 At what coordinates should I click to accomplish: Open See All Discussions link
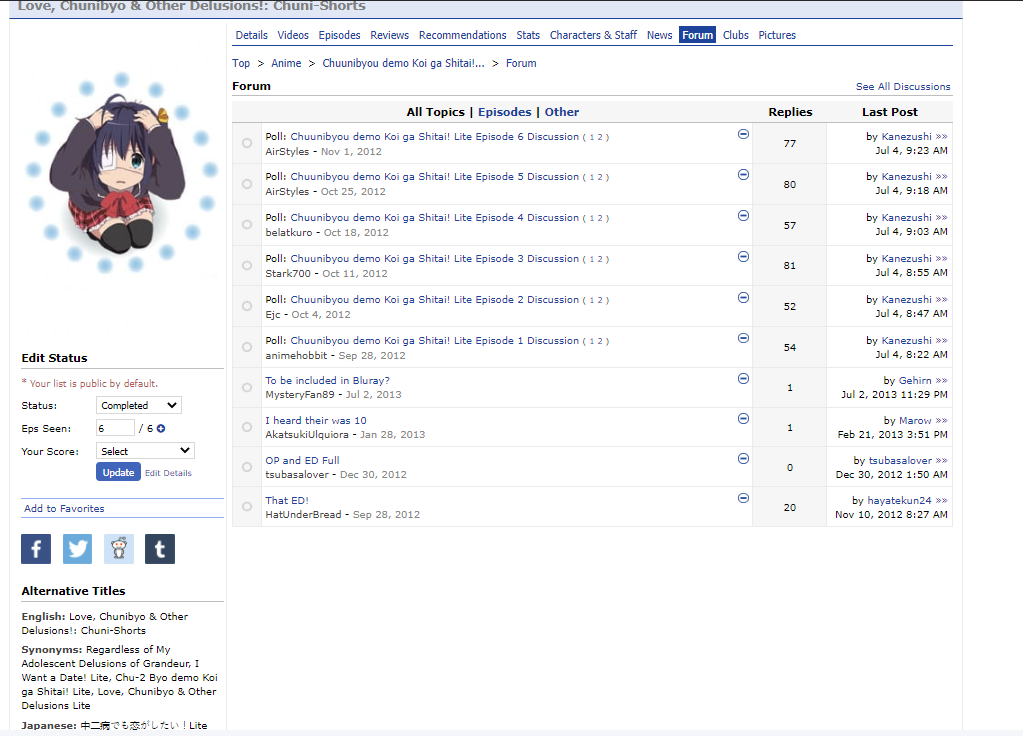[x=903, y=87]
